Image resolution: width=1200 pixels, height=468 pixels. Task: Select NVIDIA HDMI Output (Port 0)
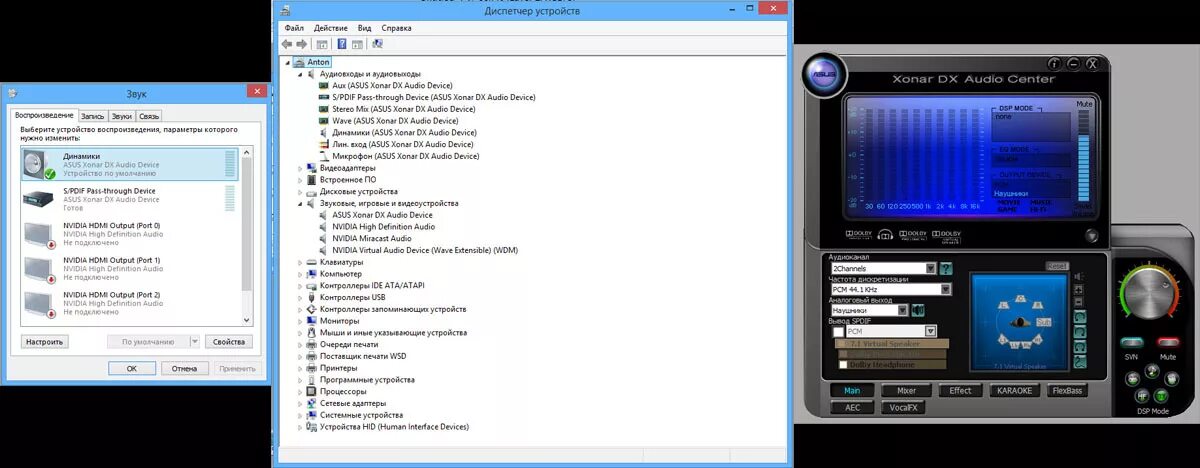tap(130, 234)
